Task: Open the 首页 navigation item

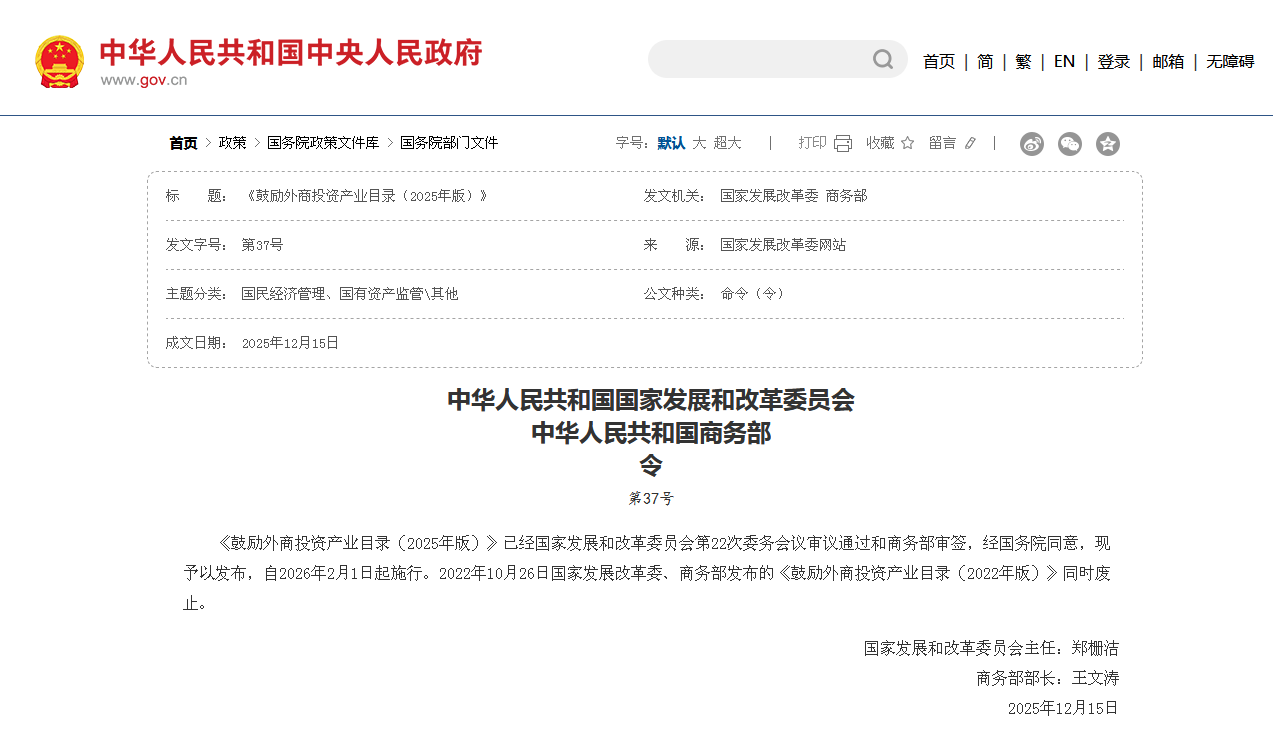Action: click(938, 61)
